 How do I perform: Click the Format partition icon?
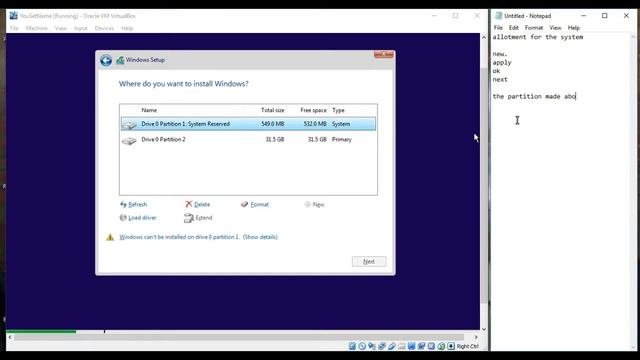click(x=244, y=204)
